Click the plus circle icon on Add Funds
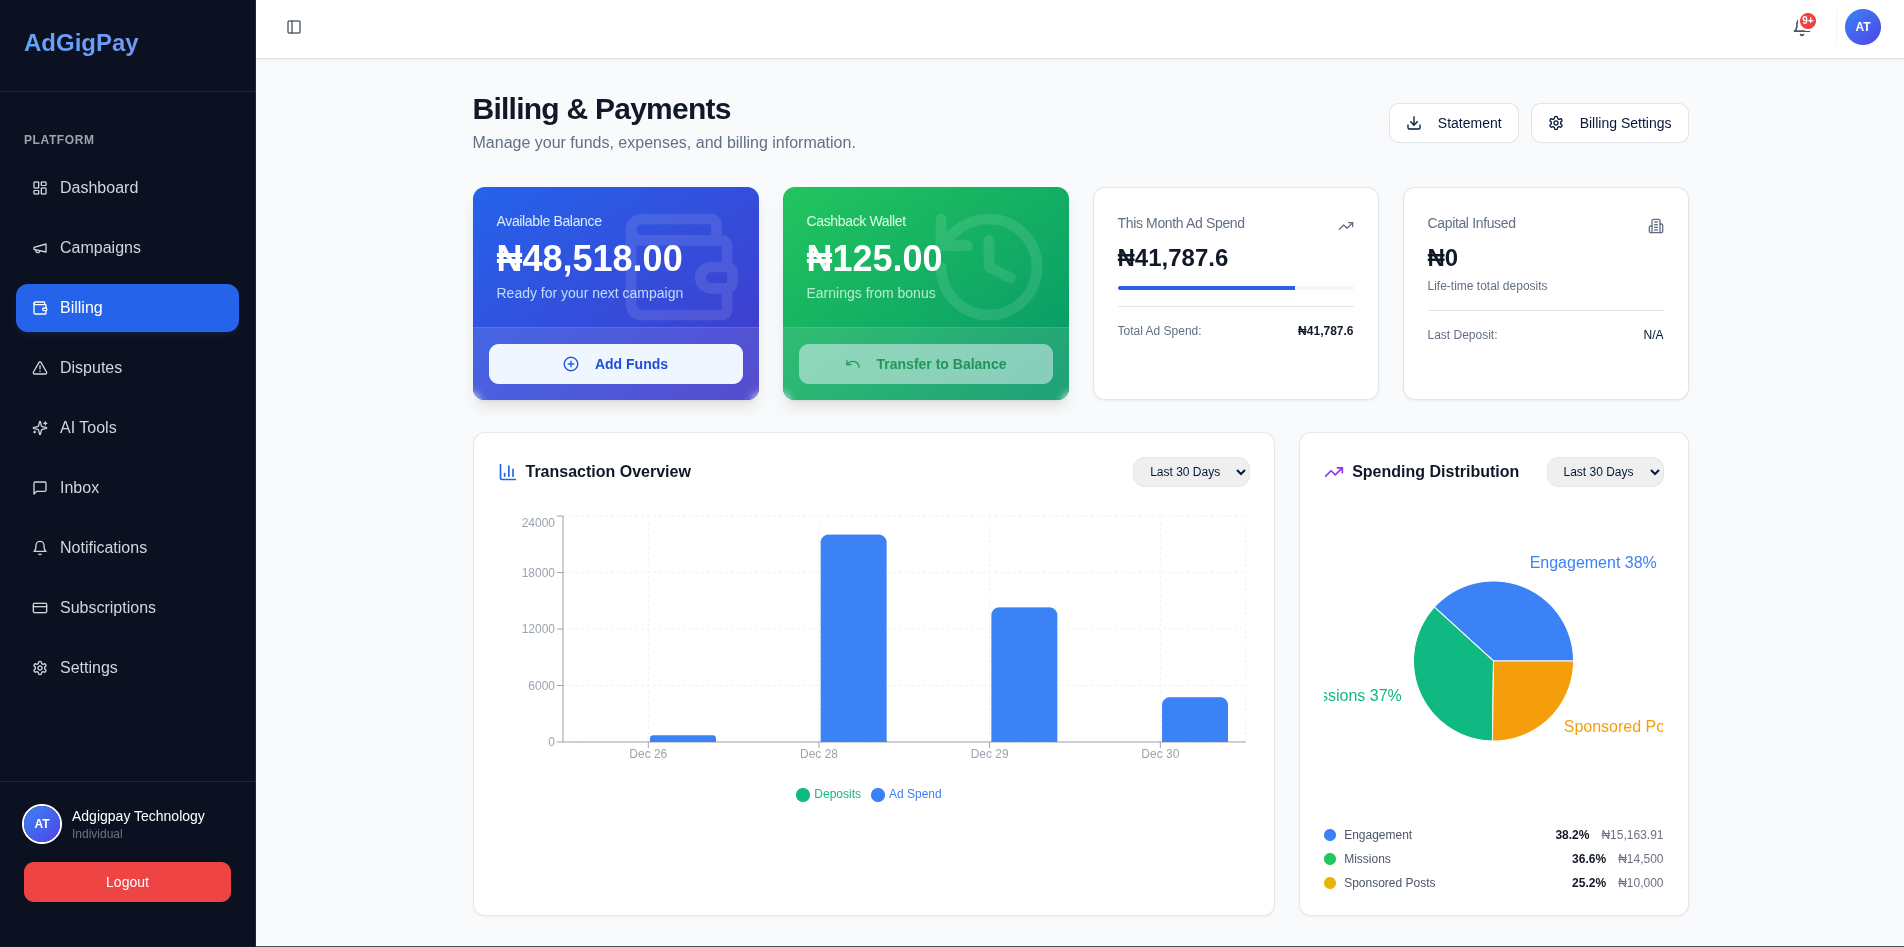The height and width of the screenshot is (947, 1904). (571, 364)
